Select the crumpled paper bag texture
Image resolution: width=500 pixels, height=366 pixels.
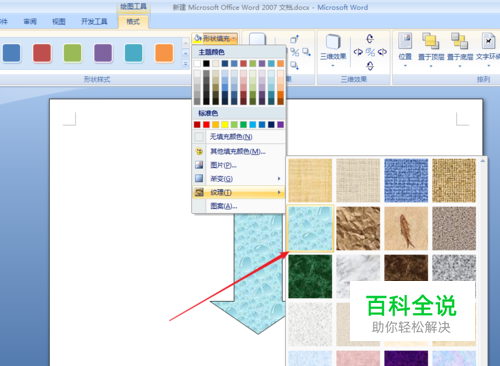click(x=358, y=228)
